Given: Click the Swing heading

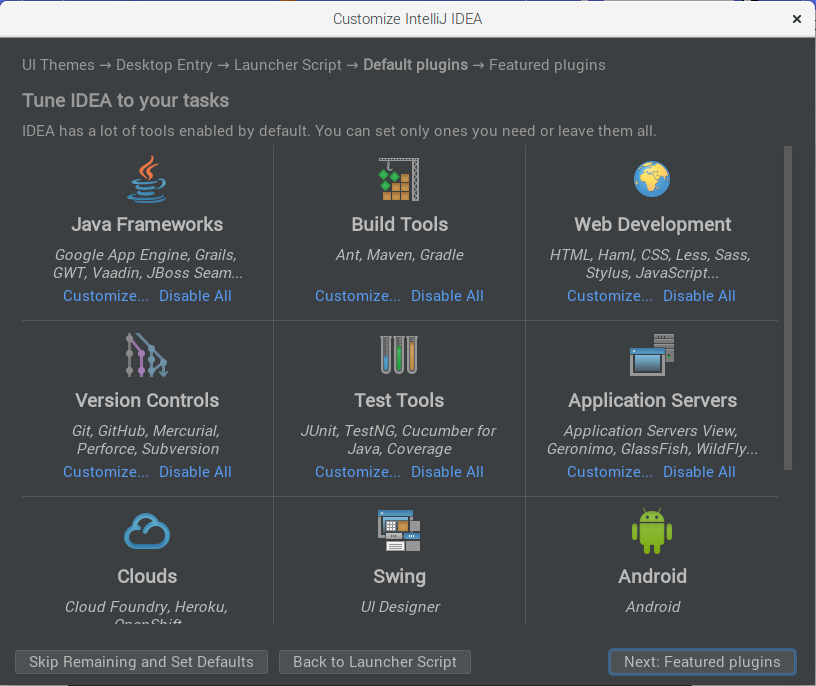Looking at the screenshot, I should [x=399, y=576].
